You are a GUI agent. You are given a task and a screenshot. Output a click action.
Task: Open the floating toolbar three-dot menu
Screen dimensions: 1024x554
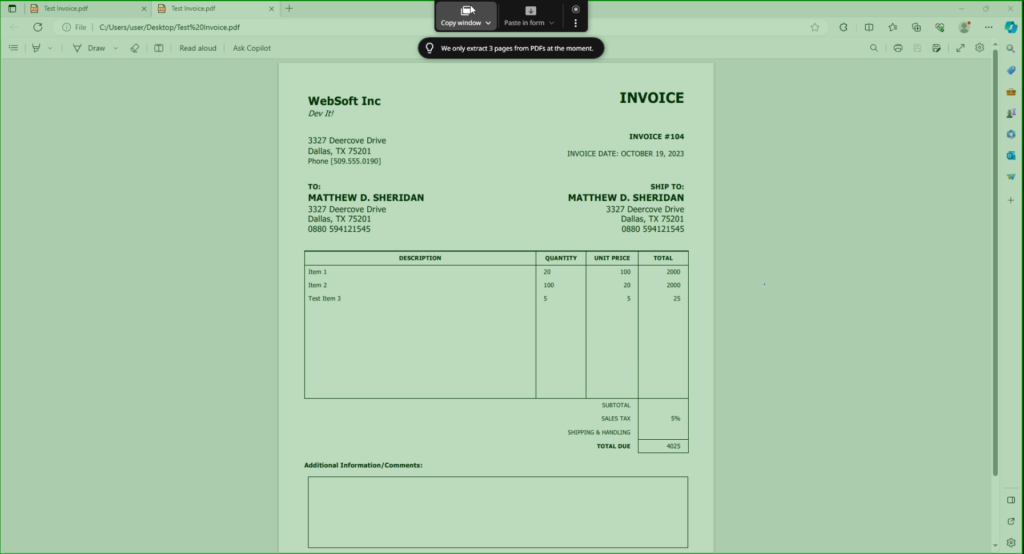point(575,23)
